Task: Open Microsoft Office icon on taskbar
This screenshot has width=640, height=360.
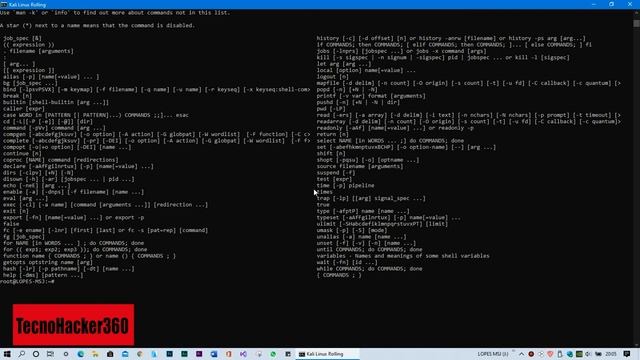Action: [x=229, y=354]
